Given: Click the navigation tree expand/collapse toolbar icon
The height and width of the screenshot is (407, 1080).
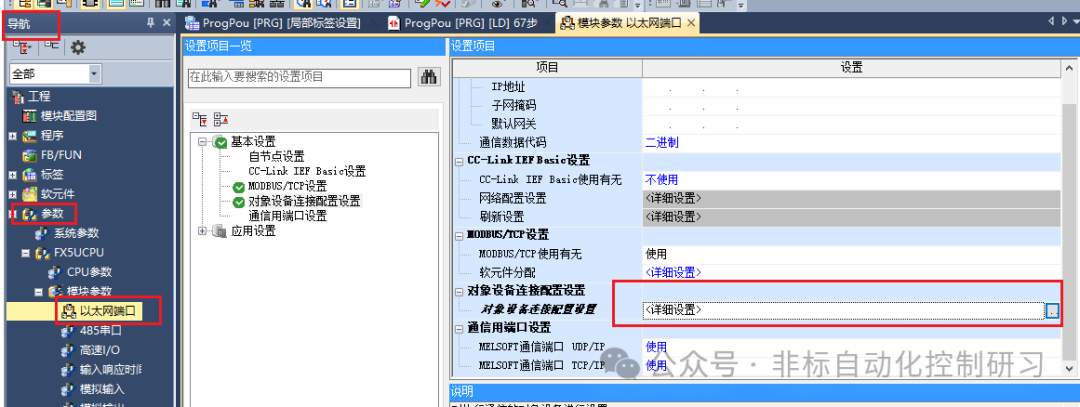Looking at the screenshot, I should [23, 47].
